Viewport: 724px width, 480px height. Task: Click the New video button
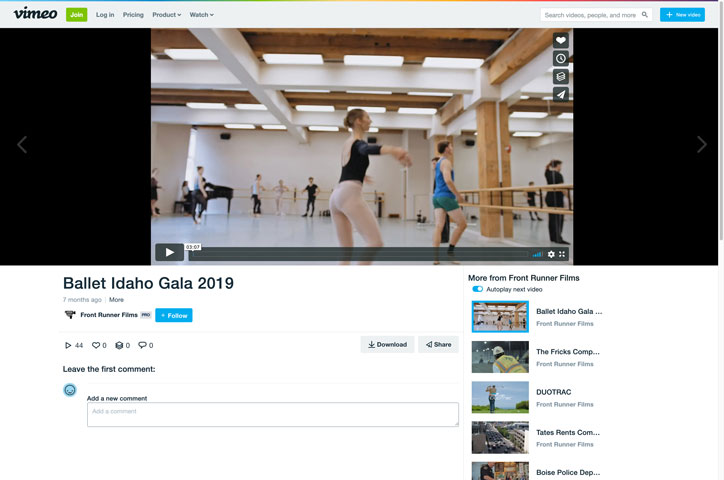coord(682,15)
